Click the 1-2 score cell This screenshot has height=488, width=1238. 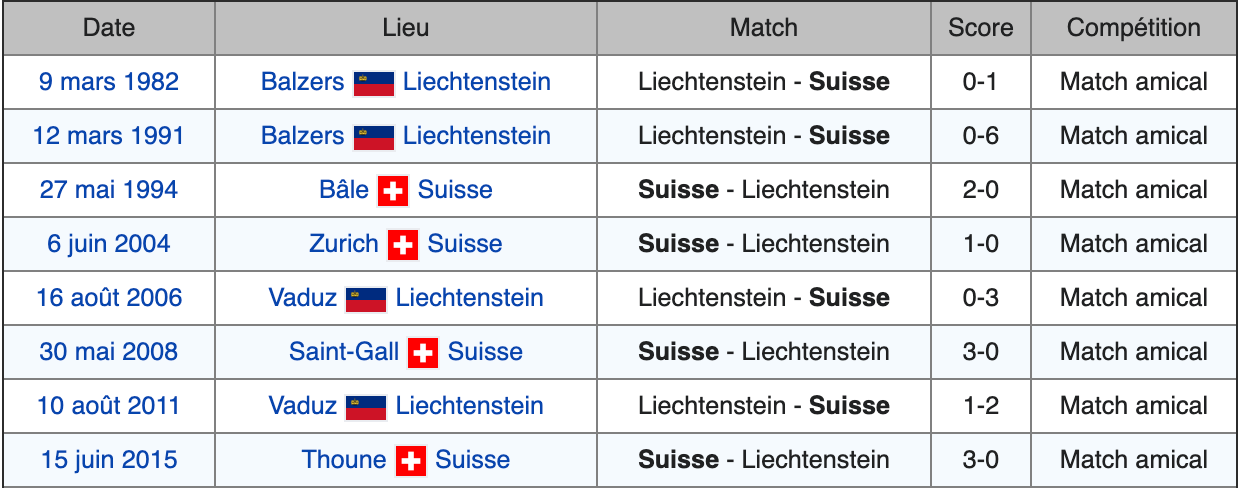point(980,406)
